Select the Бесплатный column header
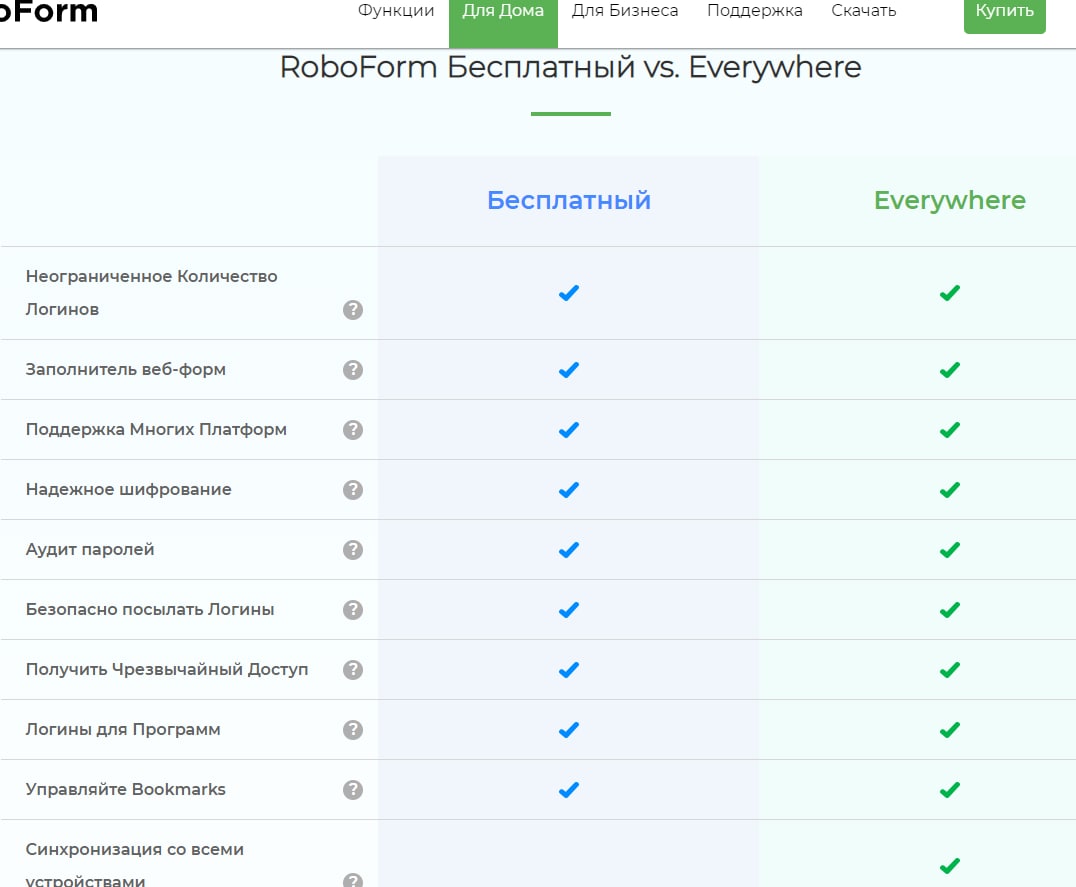 pos(569,200)
